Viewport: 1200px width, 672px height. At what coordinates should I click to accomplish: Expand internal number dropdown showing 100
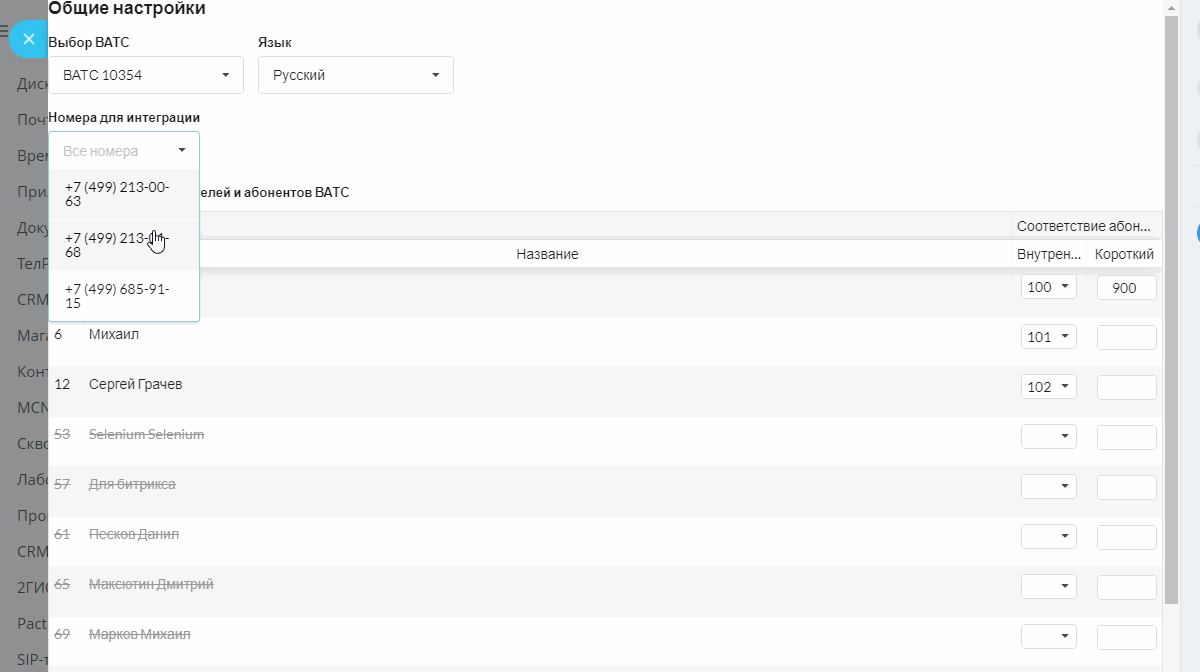(x=1048, y=287)
